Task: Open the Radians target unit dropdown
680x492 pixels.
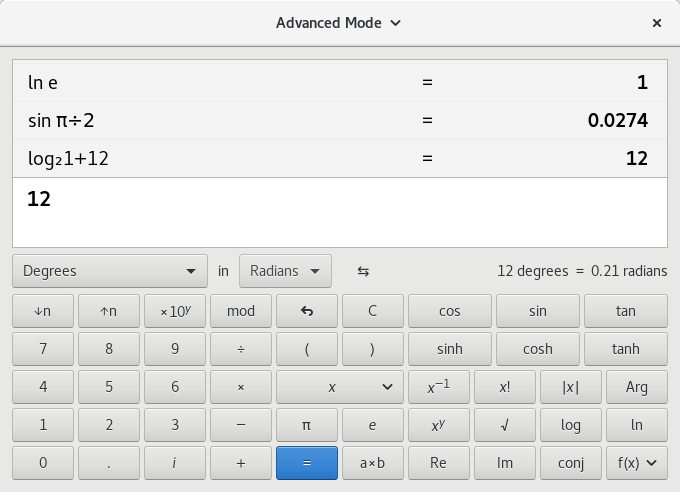Action: point(285,271)
